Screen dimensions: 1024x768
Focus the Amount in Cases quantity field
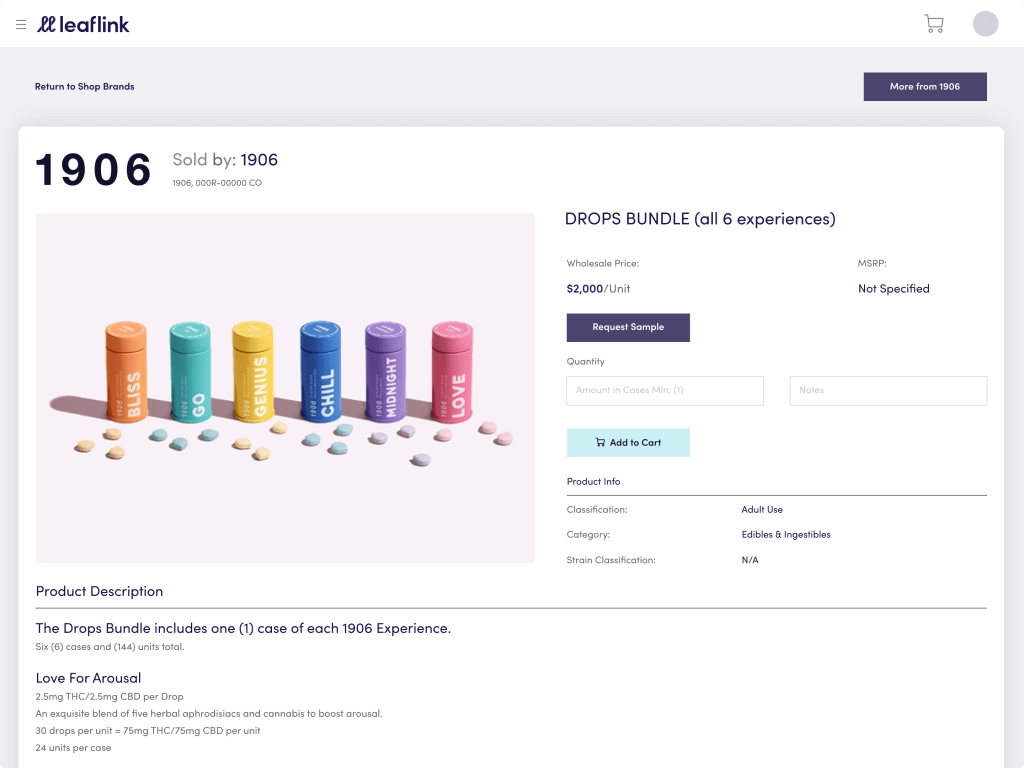pyautogui.click(x=665, y=390)
